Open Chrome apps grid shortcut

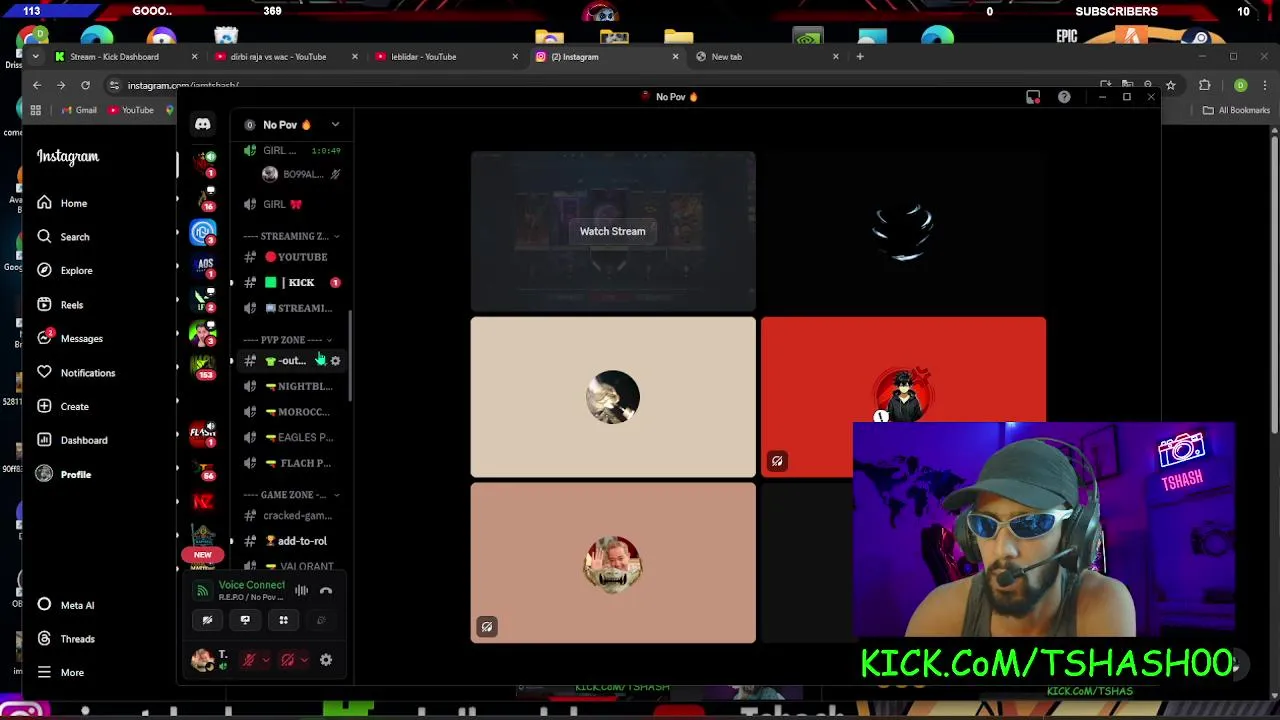pyautogui.click(x=36, y=110)
